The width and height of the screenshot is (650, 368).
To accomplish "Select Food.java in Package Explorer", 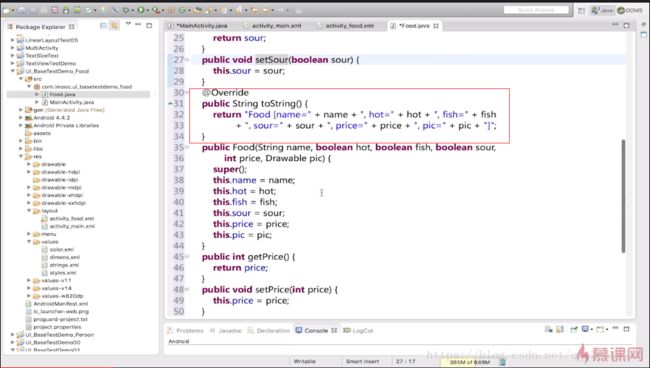I will [x=62, y=94].
